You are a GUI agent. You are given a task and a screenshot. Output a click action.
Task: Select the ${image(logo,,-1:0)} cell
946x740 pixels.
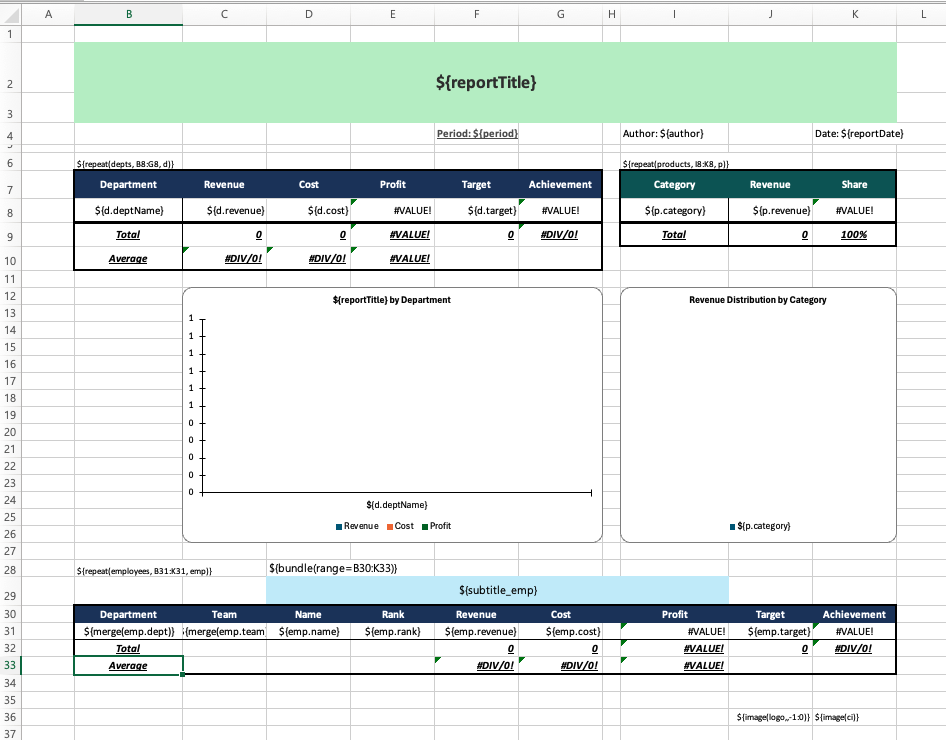770,717
